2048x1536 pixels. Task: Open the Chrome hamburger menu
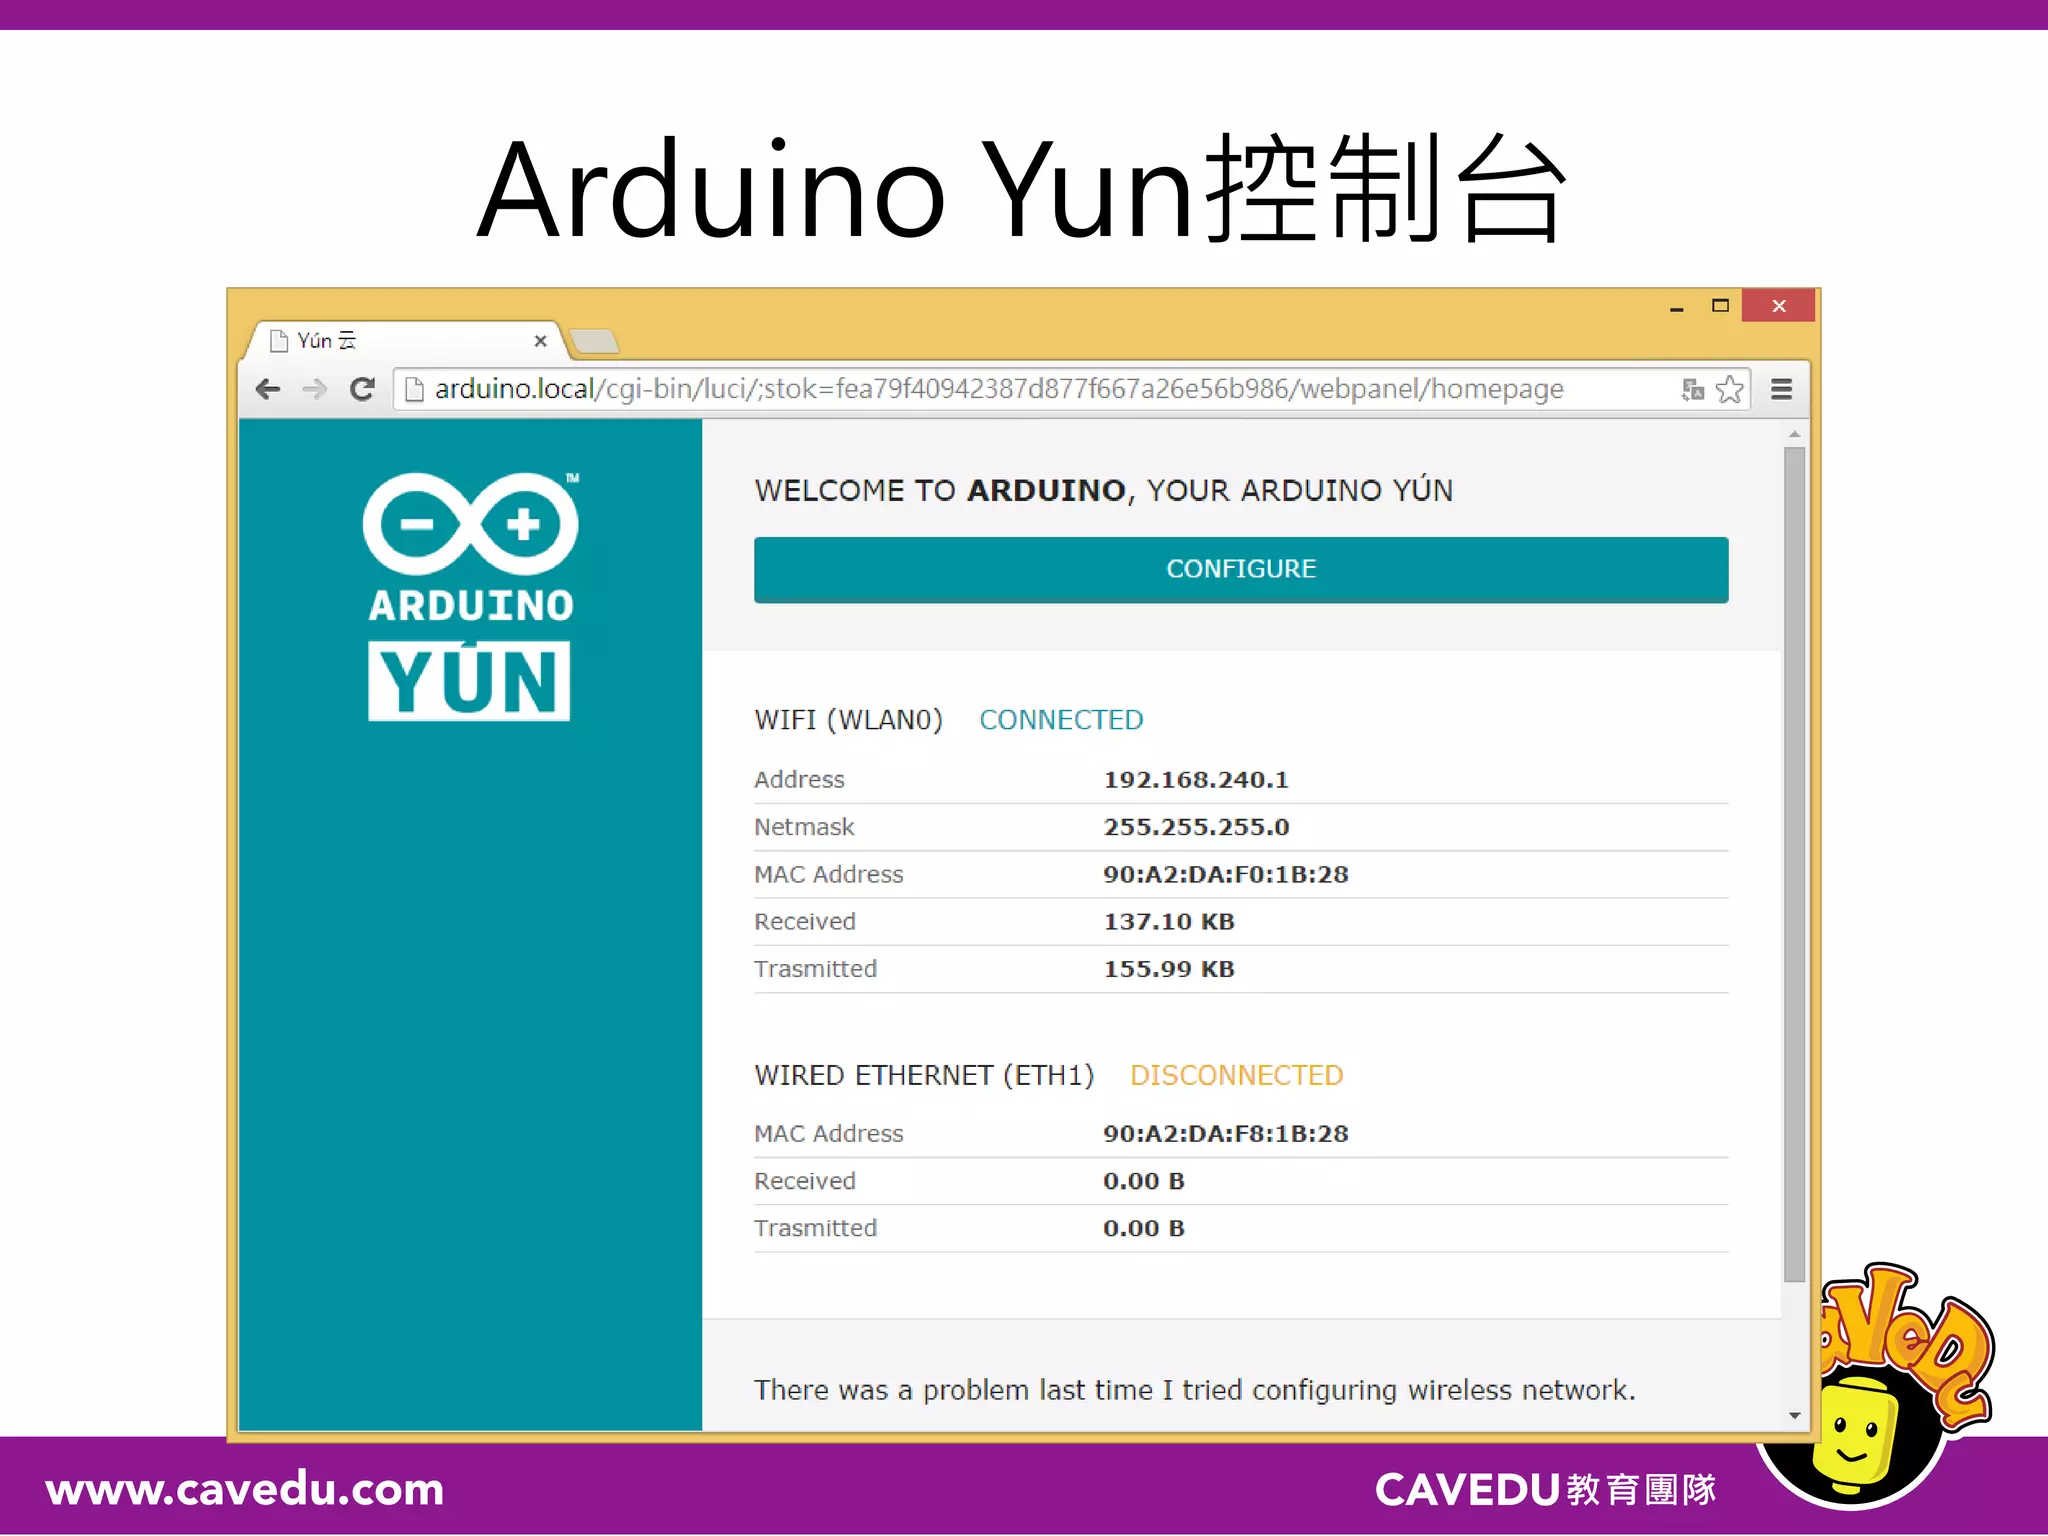1781,389
